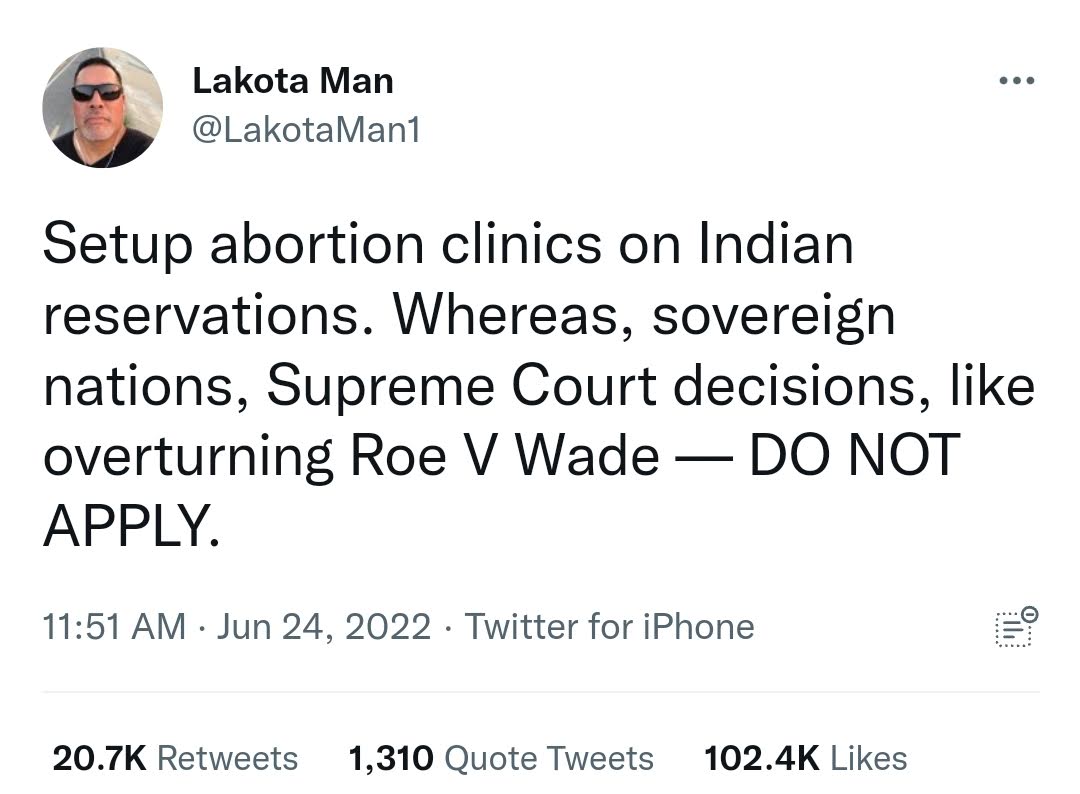Open the three-dot more options menu
This screenshot has height=794, width=1080.
pyautogui.click(x=1017, y=81)
